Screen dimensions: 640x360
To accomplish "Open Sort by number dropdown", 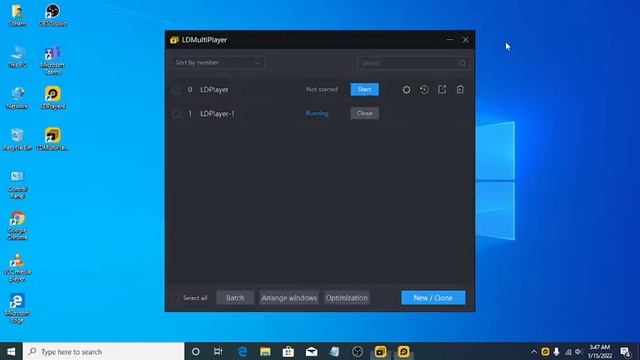I will pyautogui.click(x=218, y=63).
